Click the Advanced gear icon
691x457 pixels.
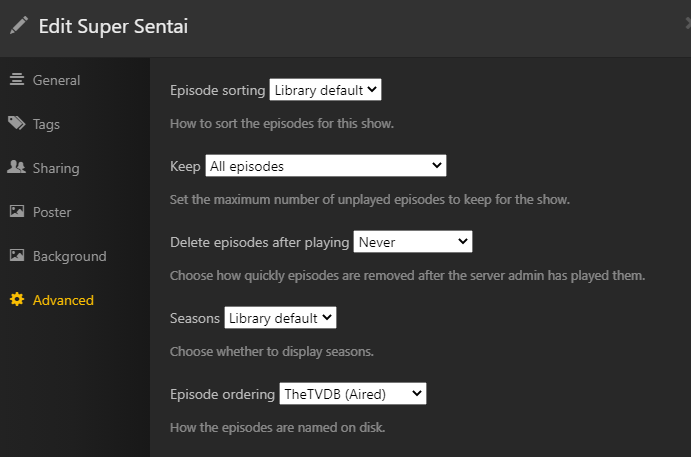[x=17, y=300]
